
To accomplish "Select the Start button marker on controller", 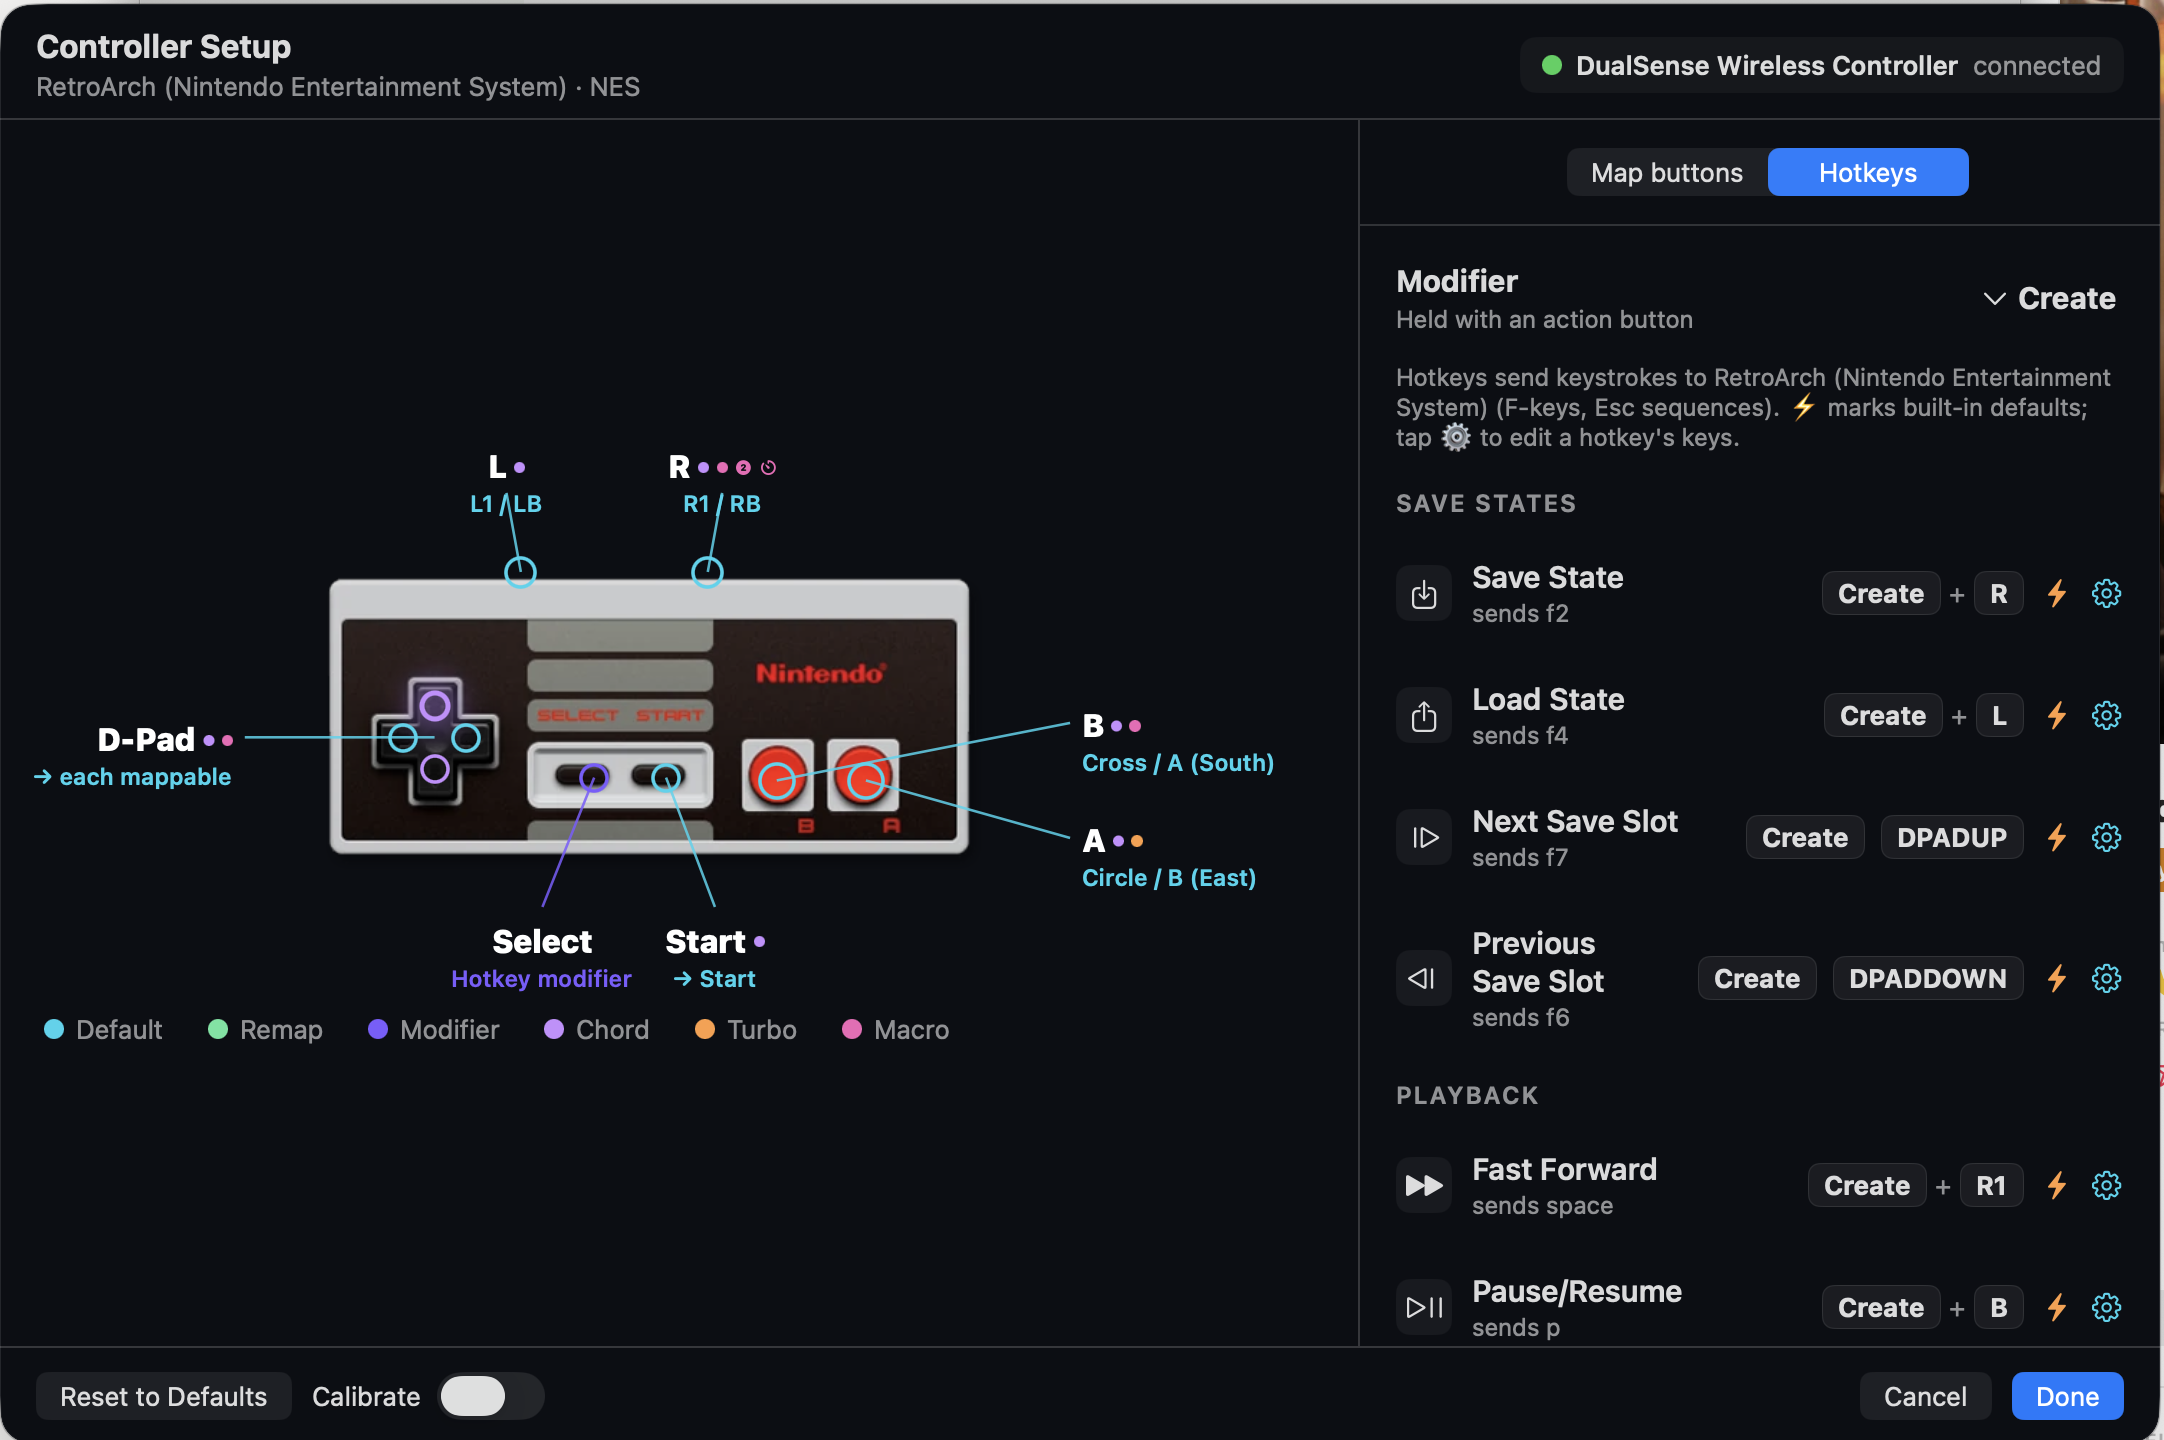I will [x=666, y=777].
